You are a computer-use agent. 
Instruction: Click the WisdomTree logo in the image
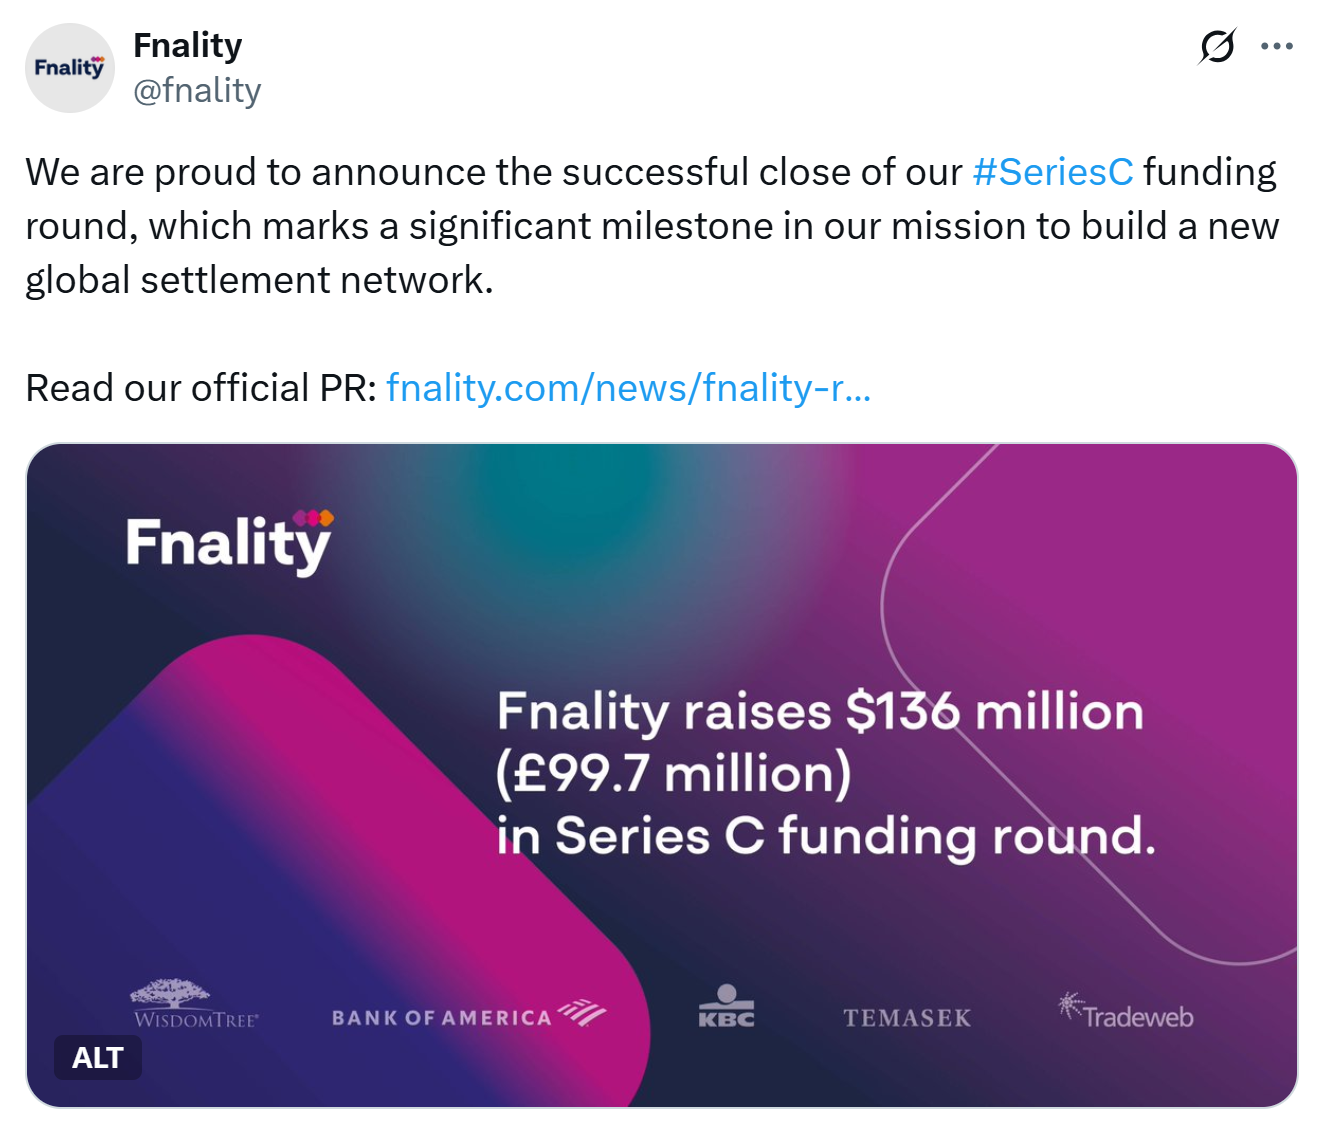tap(195, 1005)
